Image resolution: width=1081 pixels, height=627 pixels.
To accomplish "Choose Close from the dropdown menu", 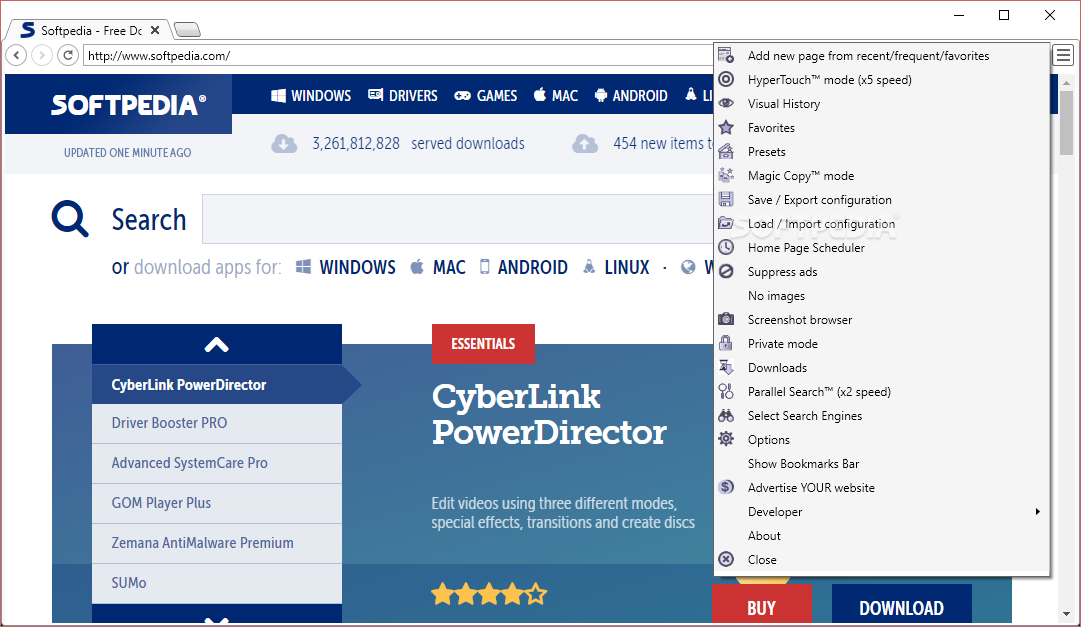I will point(882,559).
